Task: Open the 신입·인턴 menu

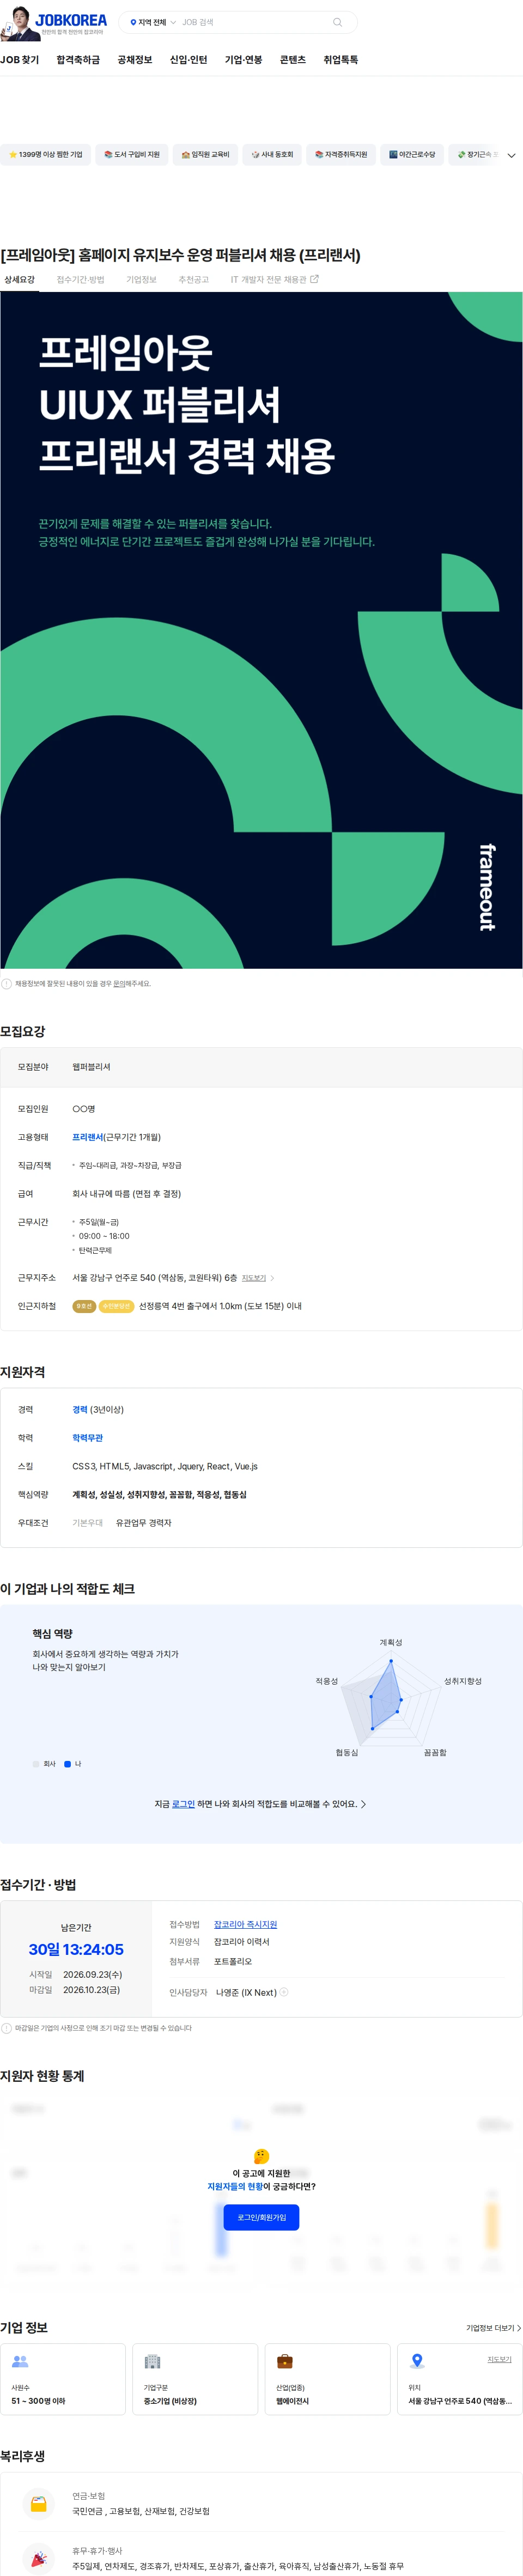Action: click(x=188, y=60)
